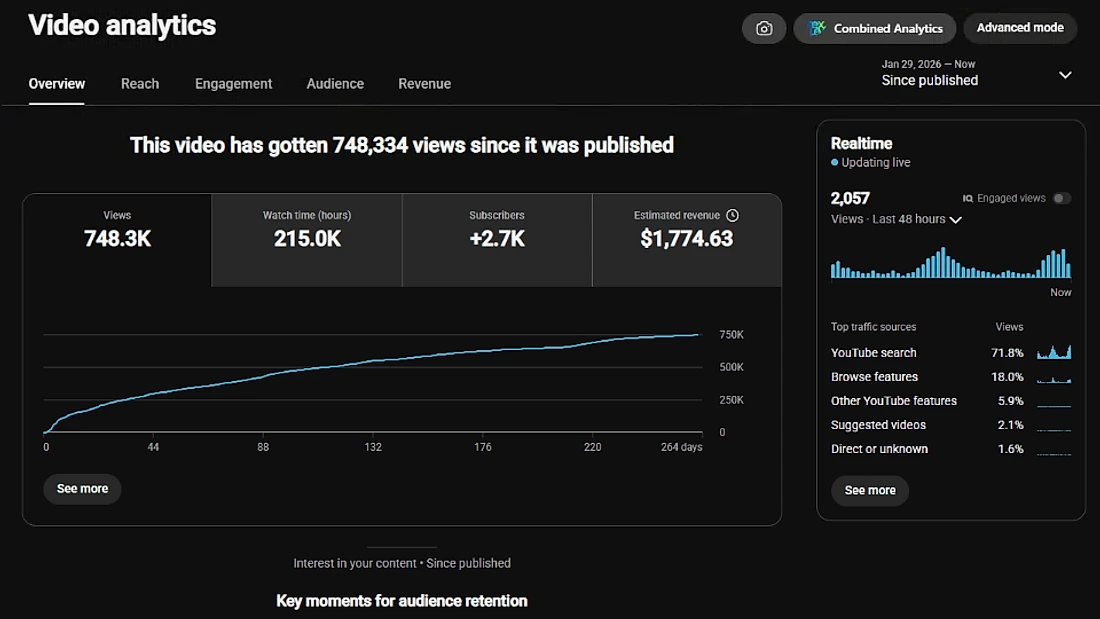Select the Subscribers metric card
The image size is (1100, 619).
pos(497,240)
